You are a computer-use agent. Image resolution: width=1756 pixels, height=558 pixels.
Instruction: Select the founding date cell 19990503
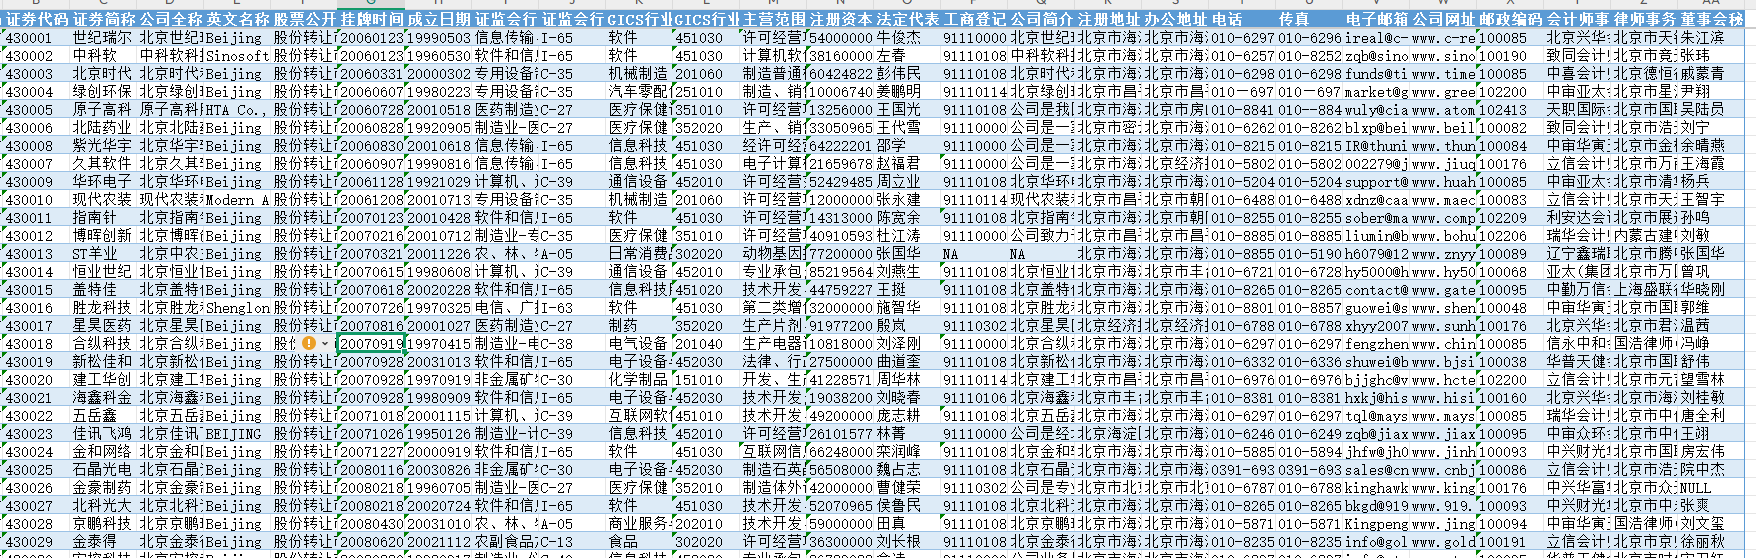[x=439, y=37]
